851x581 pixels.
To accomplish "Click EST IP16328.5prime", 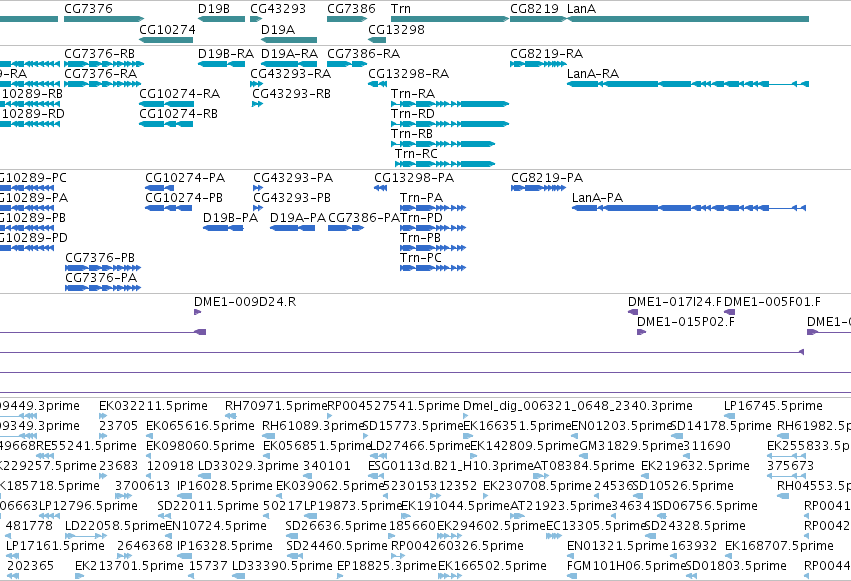I will (225, 546).
